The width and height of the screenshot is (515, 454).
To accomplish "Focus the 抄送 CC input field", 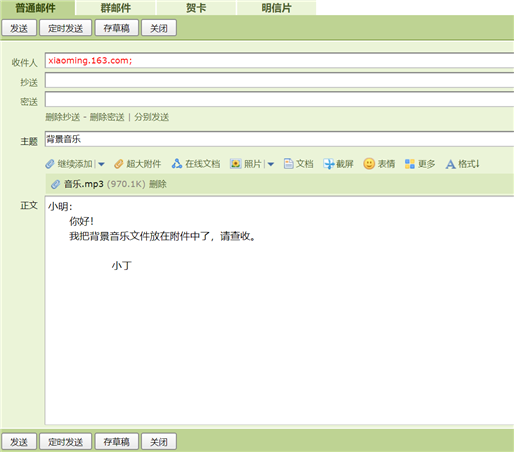I will coord(279,80).
